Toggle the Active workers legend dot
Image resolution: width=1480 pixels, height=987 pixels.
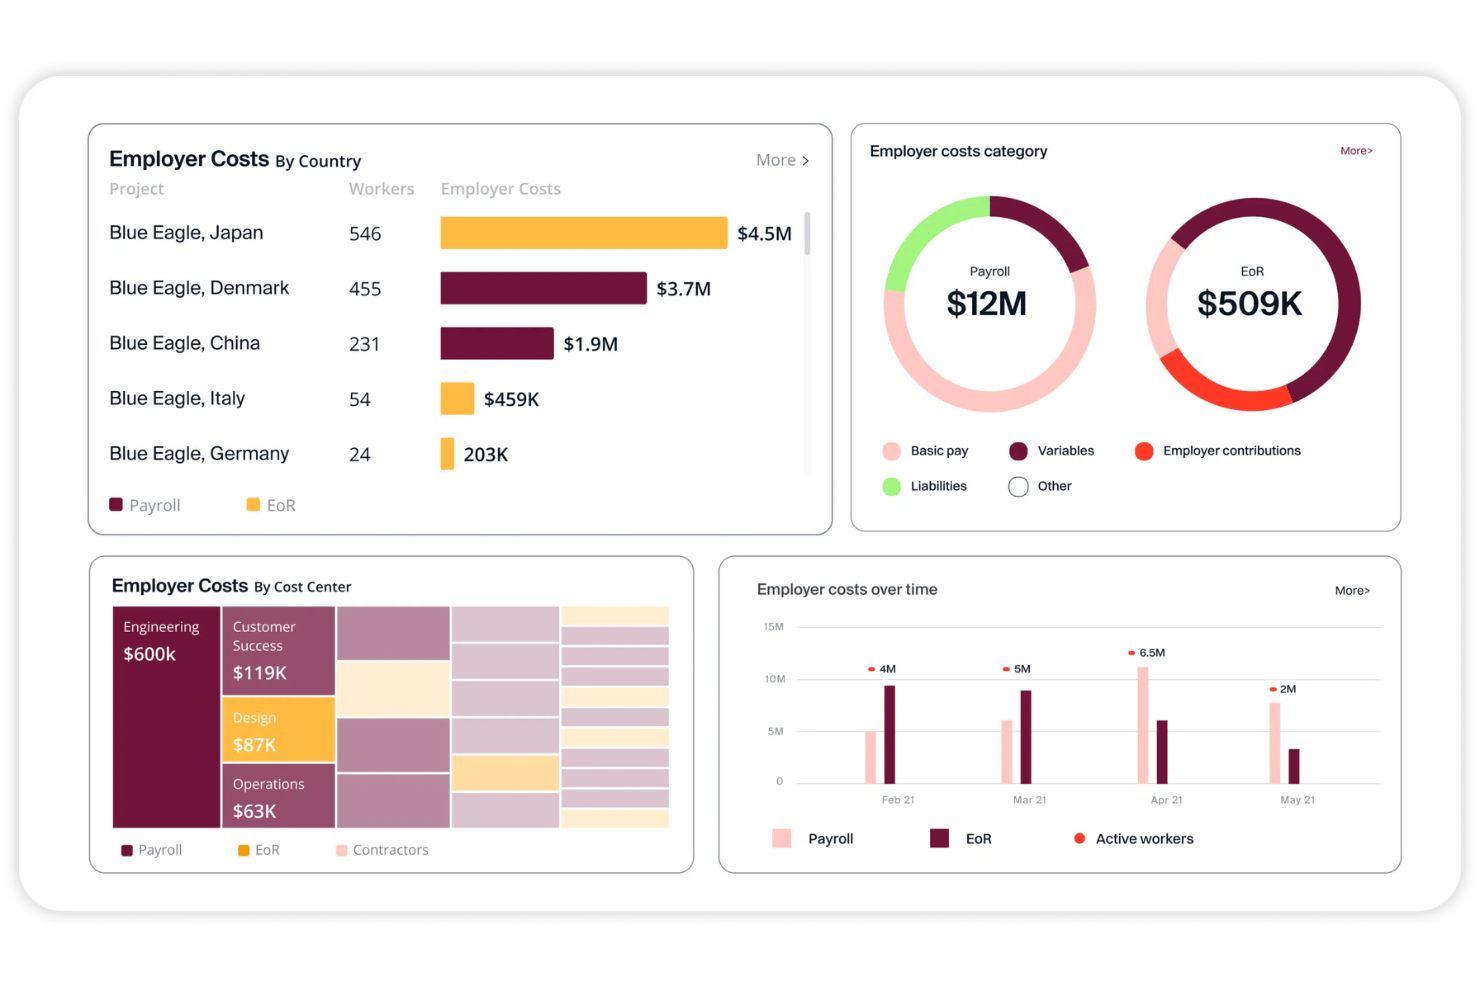pyautogui.click(x=1079, y=838)
